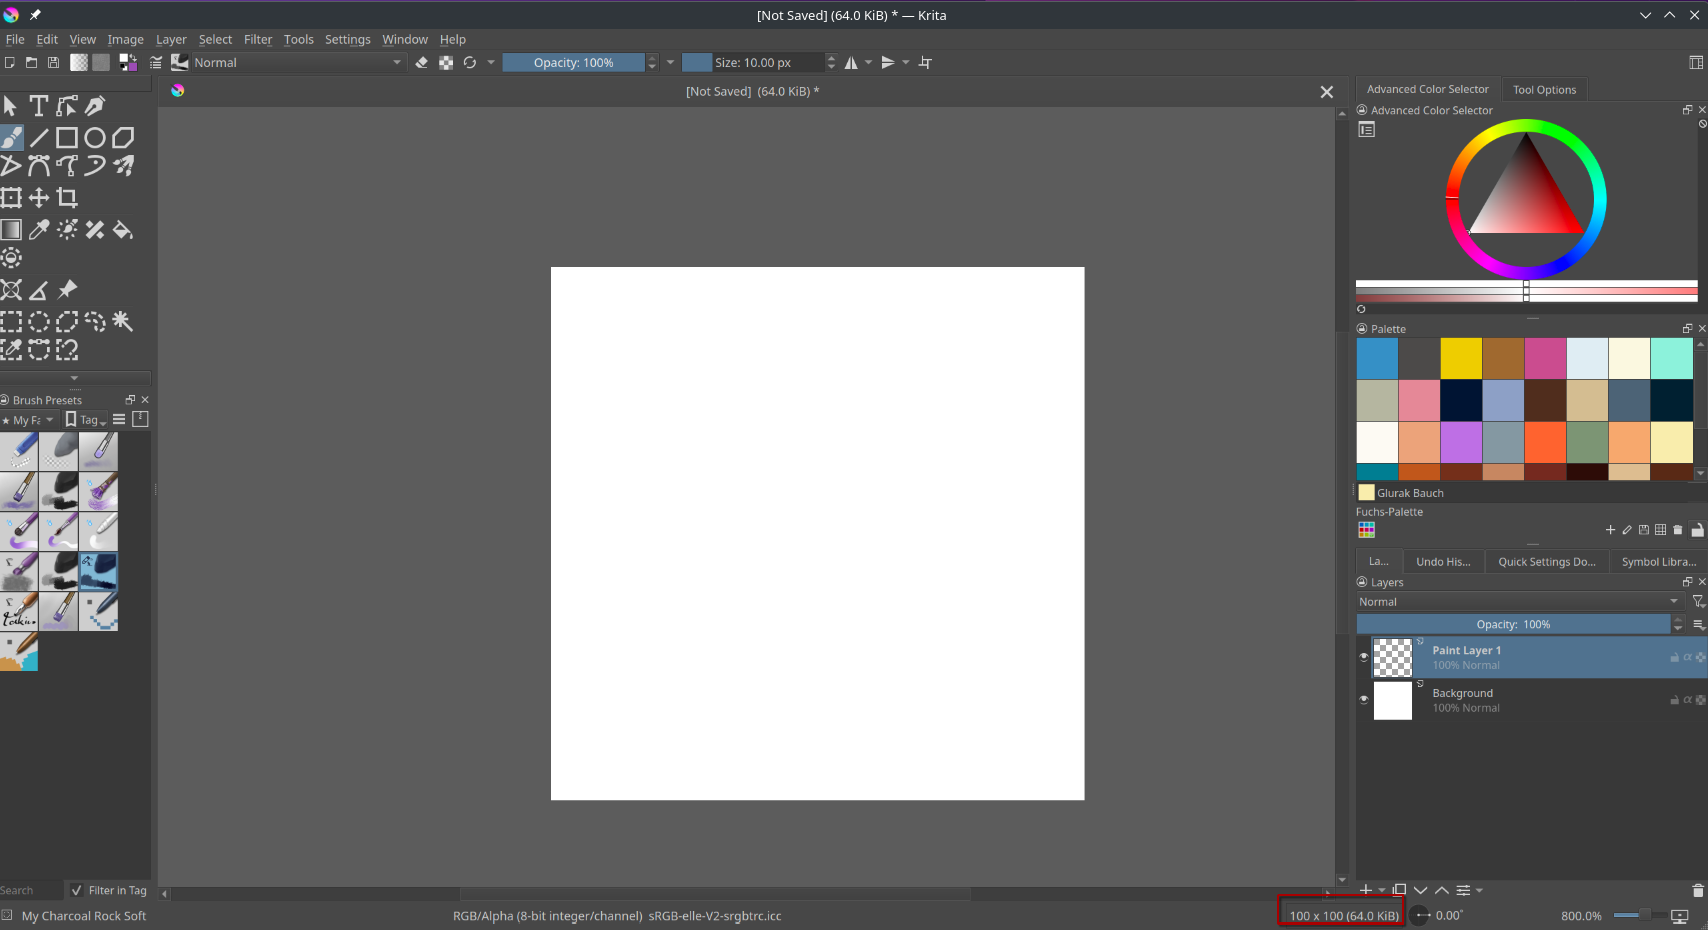
Task: Select the Ellipse shape tool
Action: tap(95, 138)
